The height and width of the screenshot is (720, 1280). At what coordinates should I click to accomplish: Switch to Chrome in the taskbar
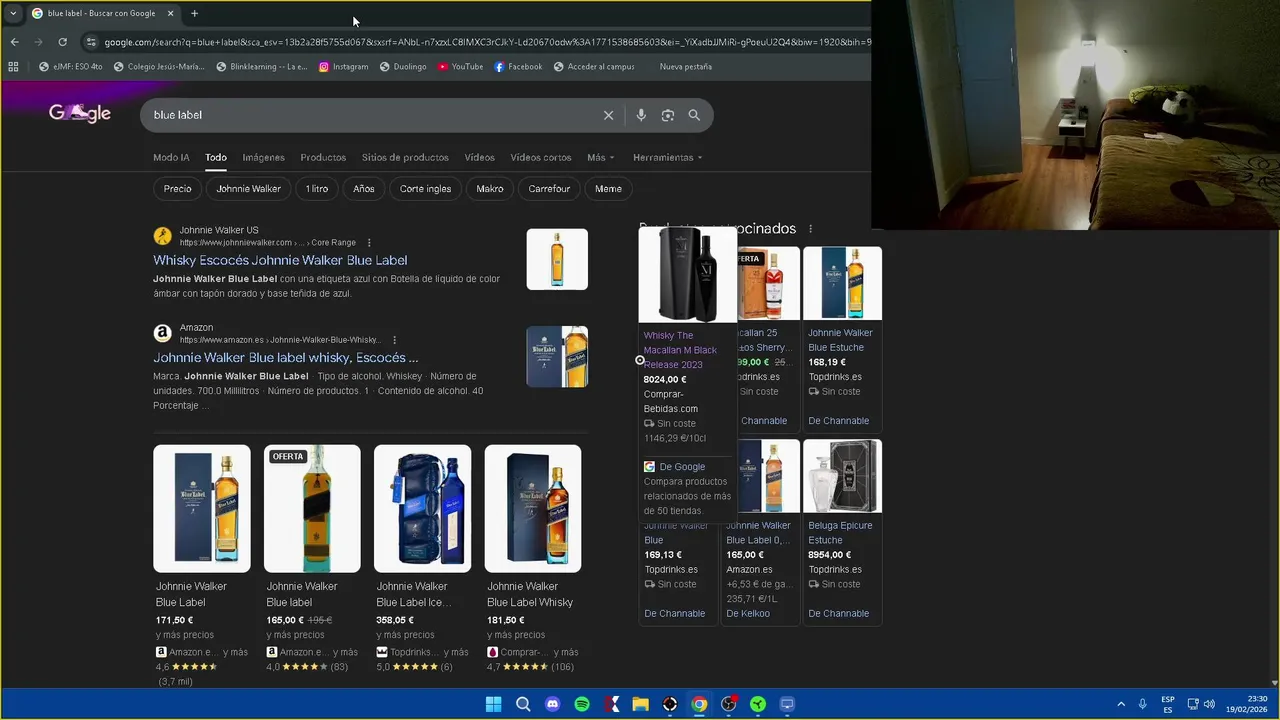click(699, 704)
